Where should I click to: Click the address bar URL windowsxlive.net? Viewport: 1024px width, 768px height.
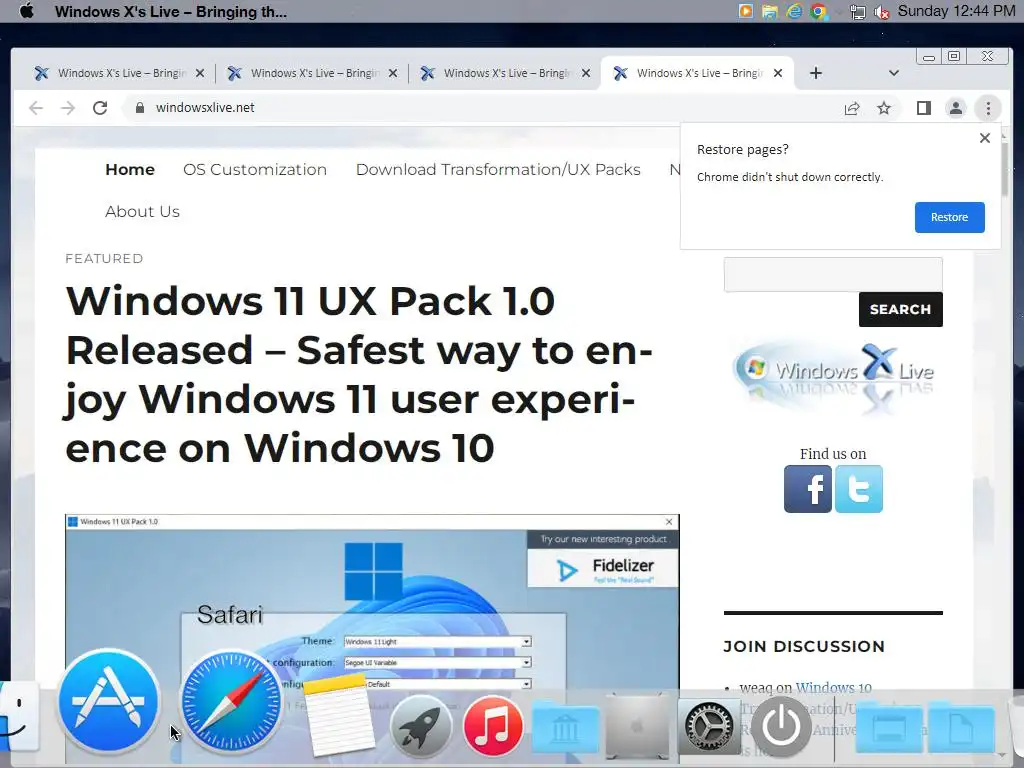point(205,108)
